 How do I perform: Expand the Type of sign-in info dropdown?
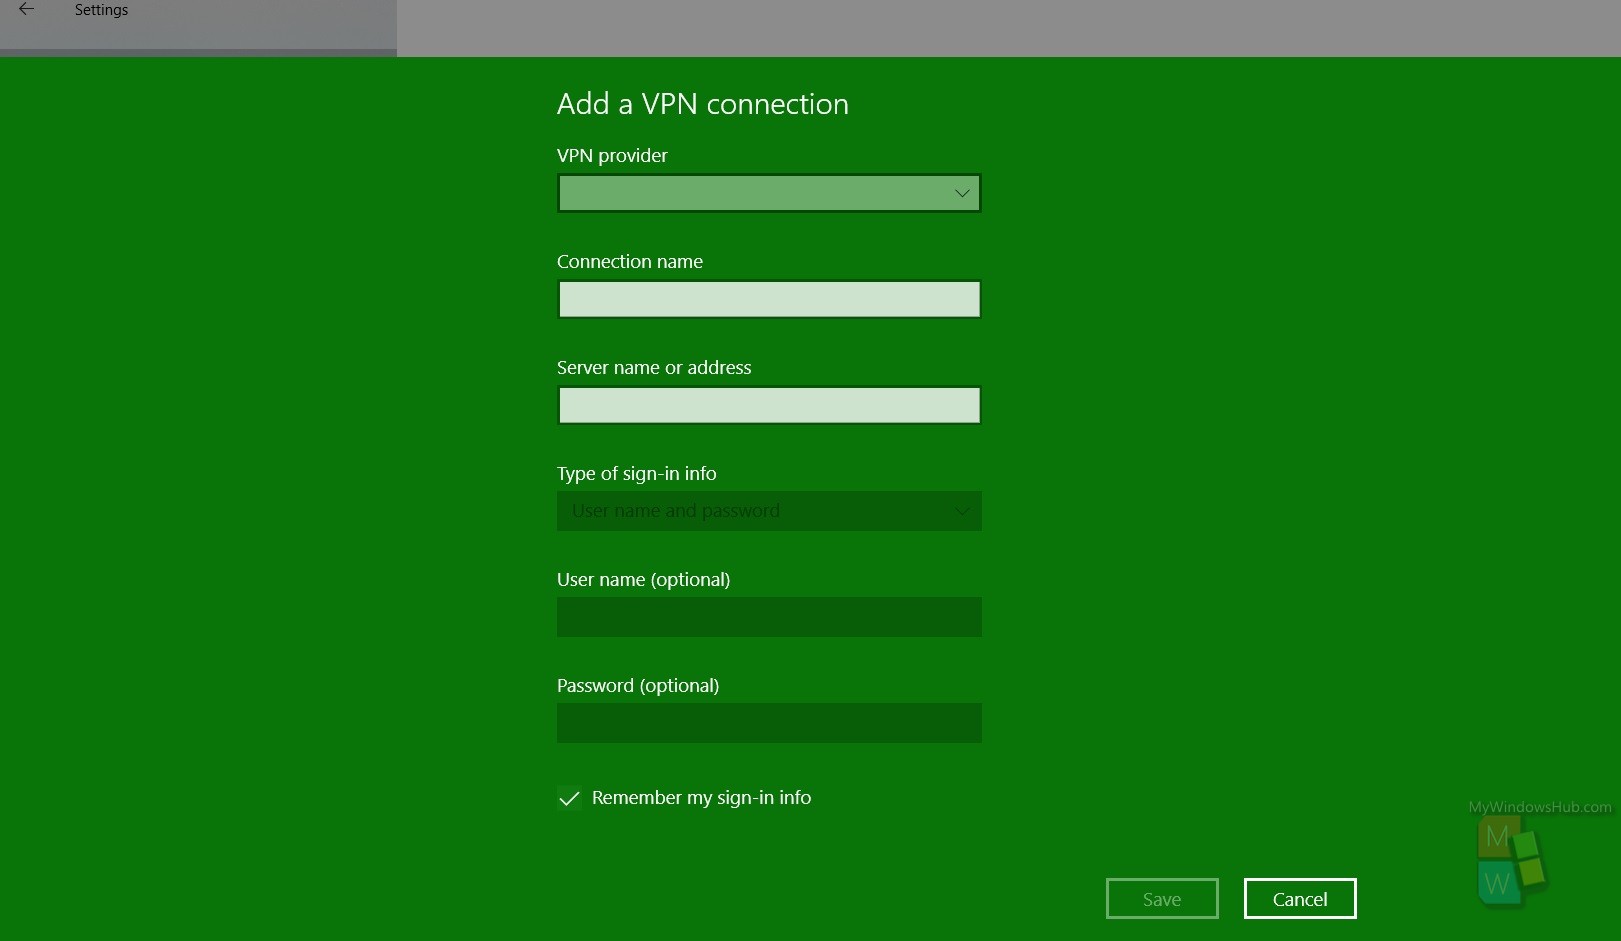[769, 511]
